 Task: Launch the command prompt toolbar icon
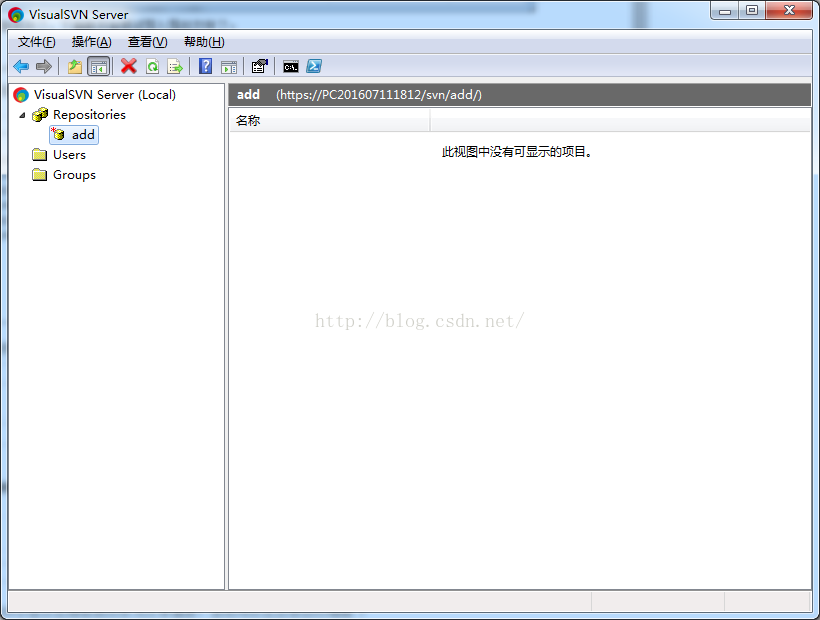291,67
